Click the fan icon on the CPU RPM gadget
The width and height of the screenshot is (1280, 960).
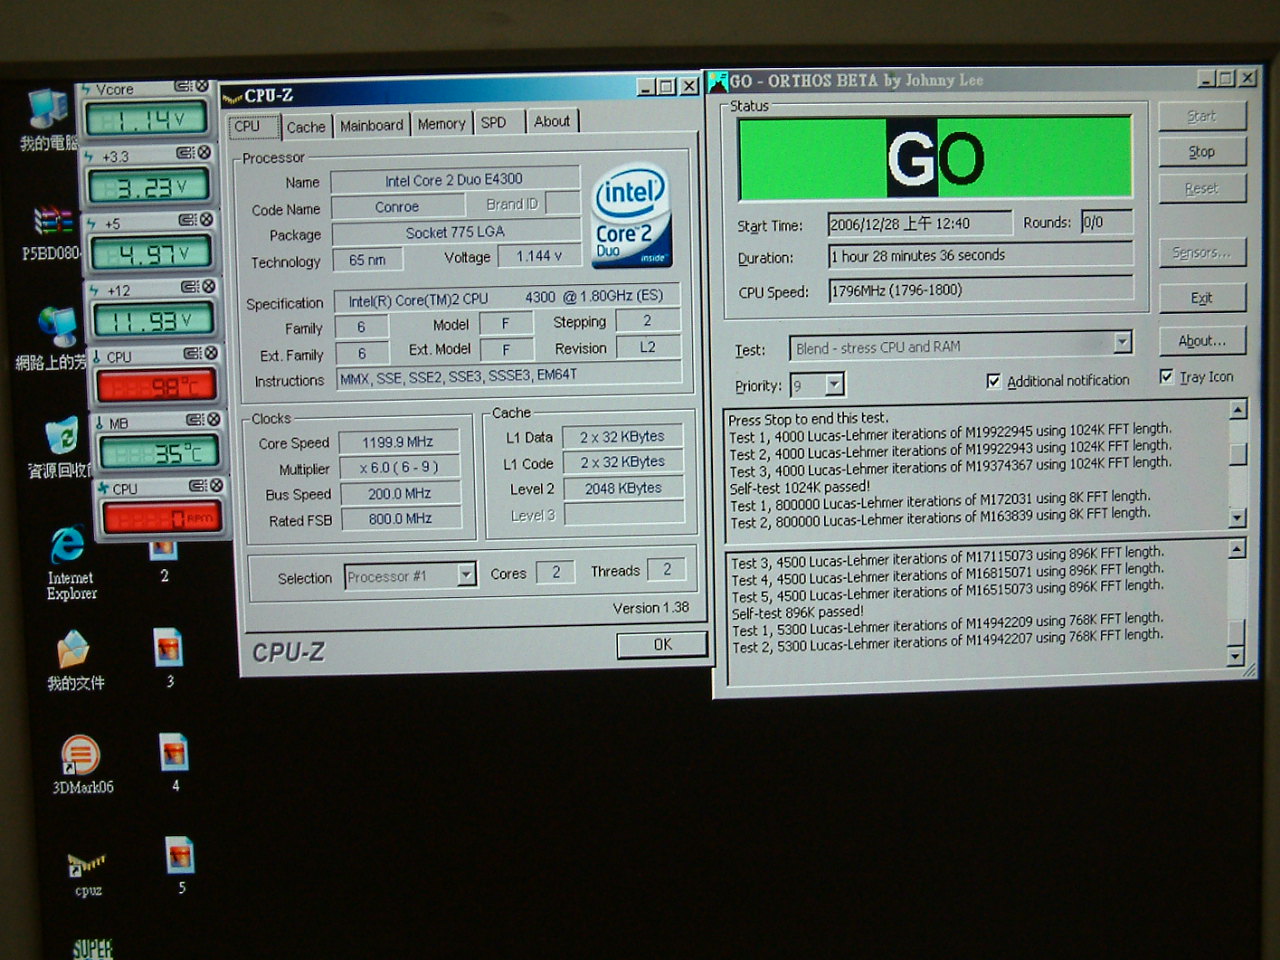click(102, 489)
